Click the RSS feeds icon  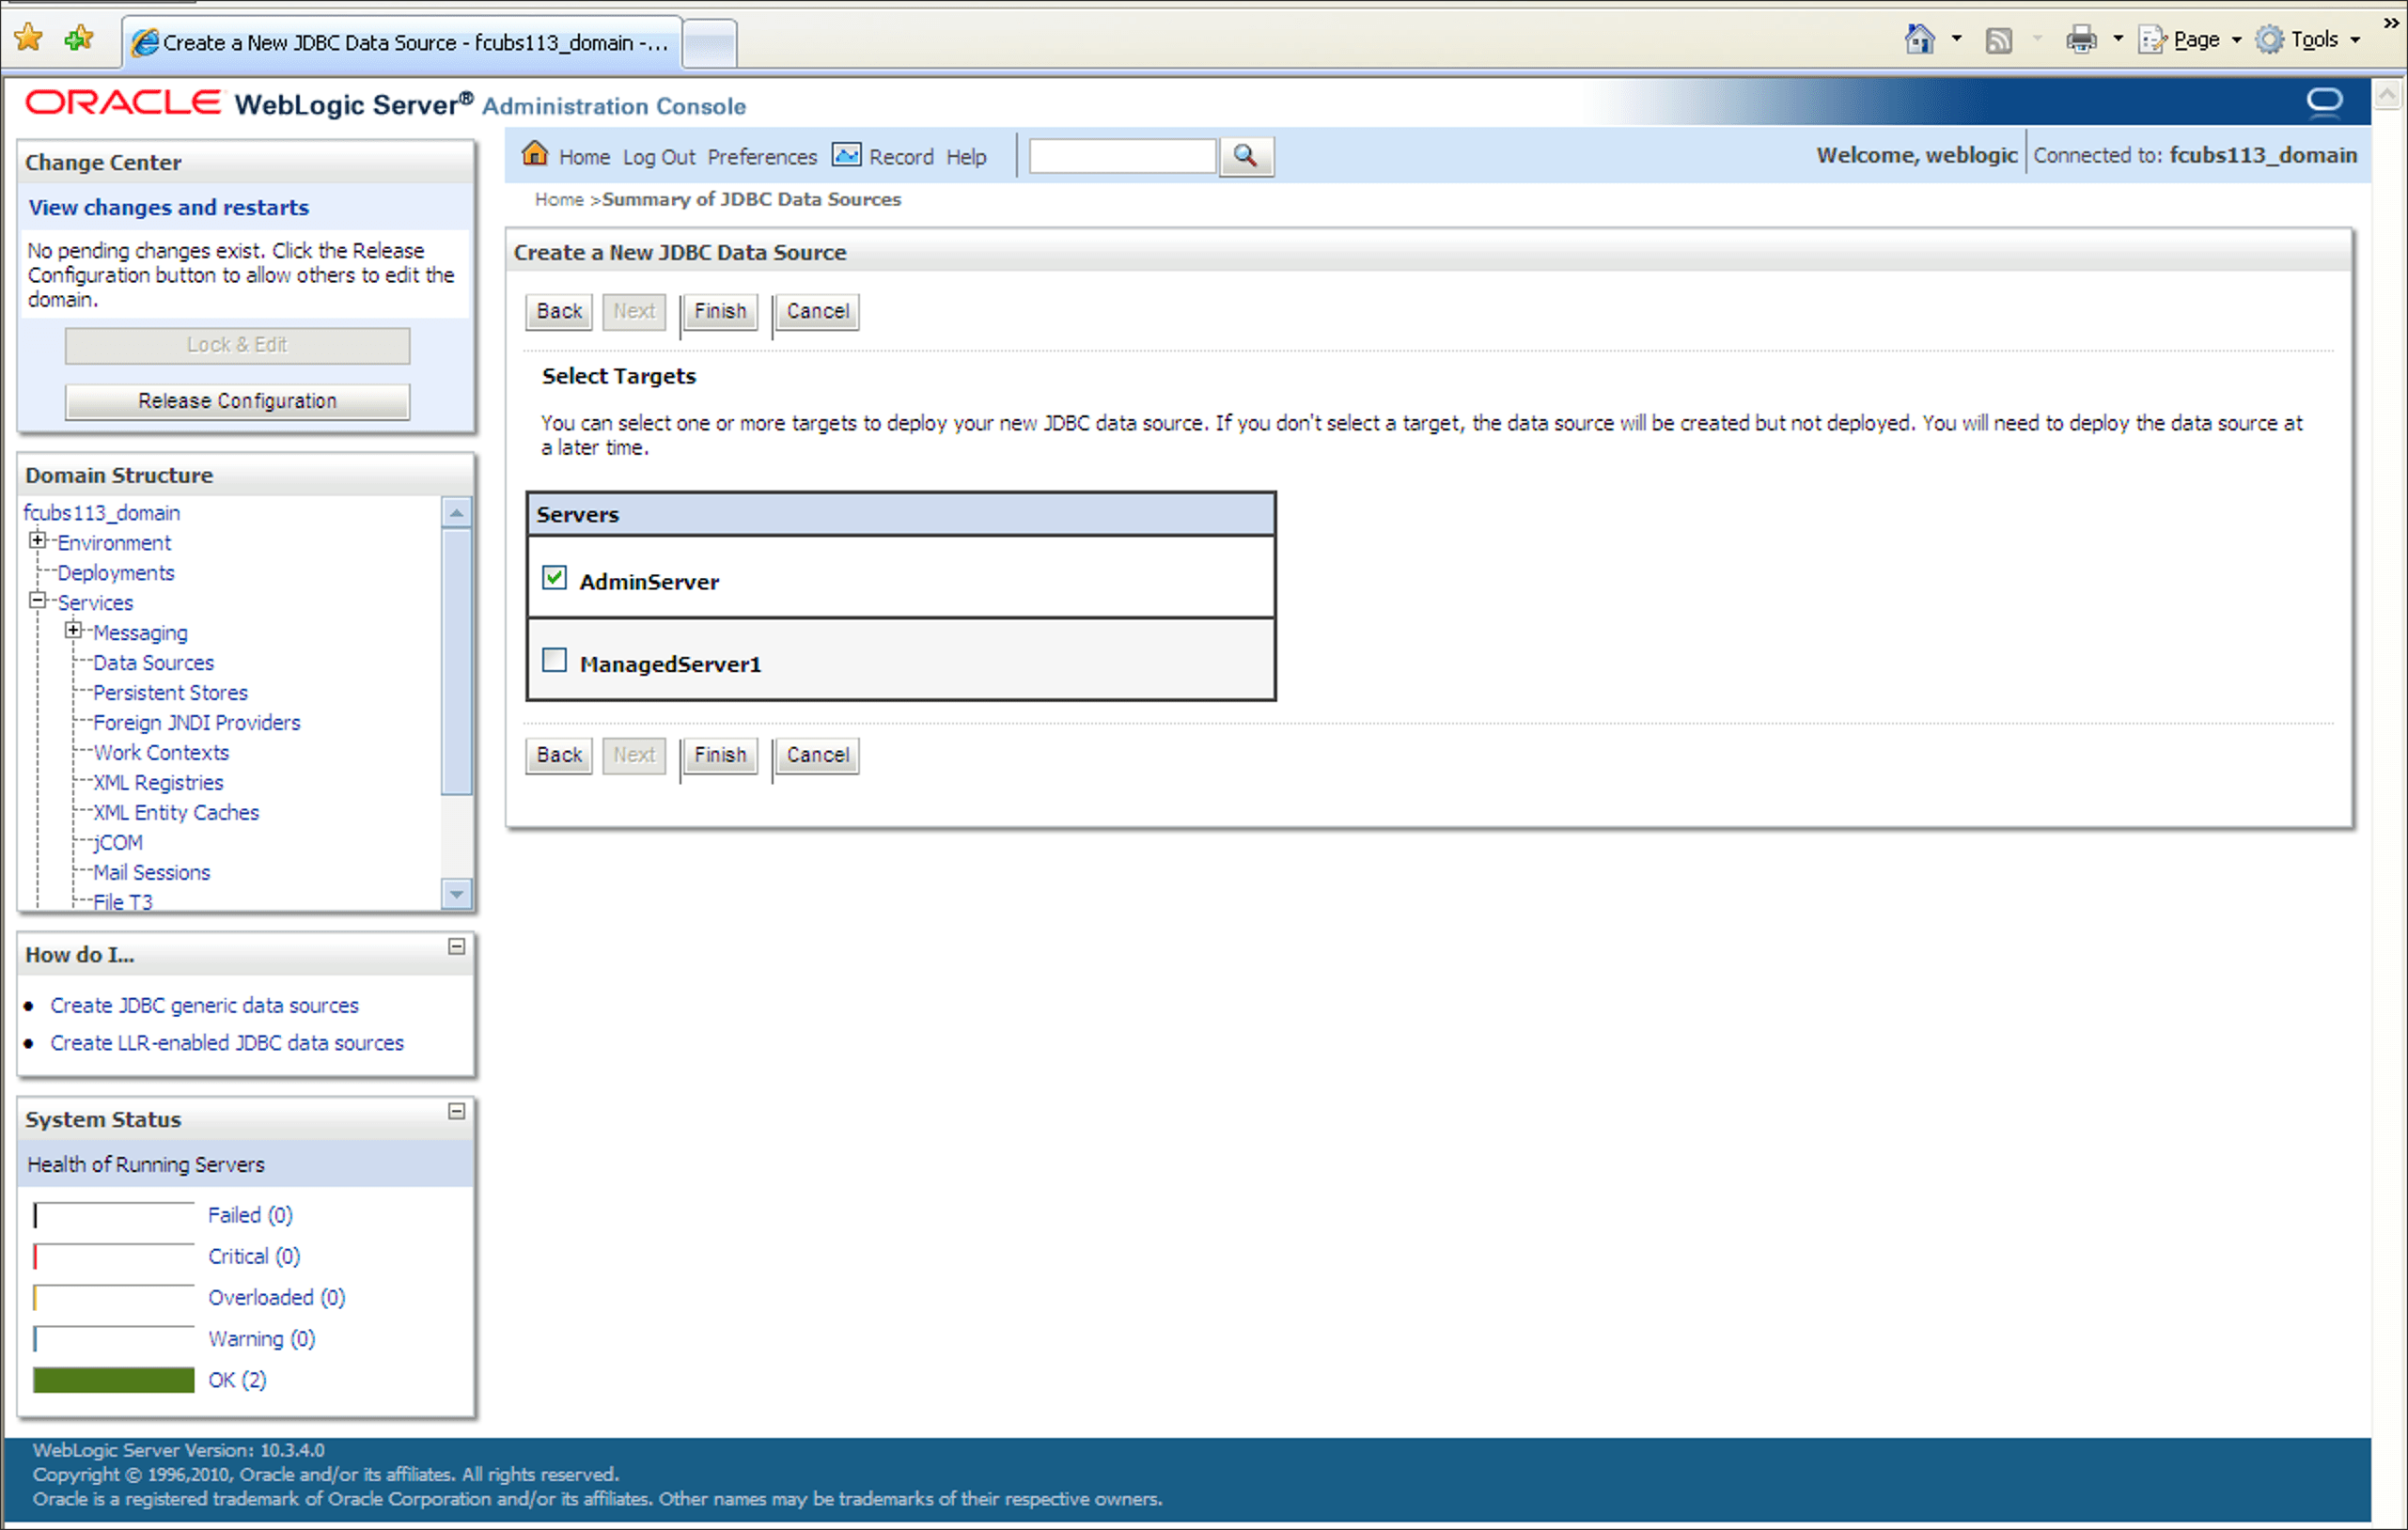click(1998, 40)
